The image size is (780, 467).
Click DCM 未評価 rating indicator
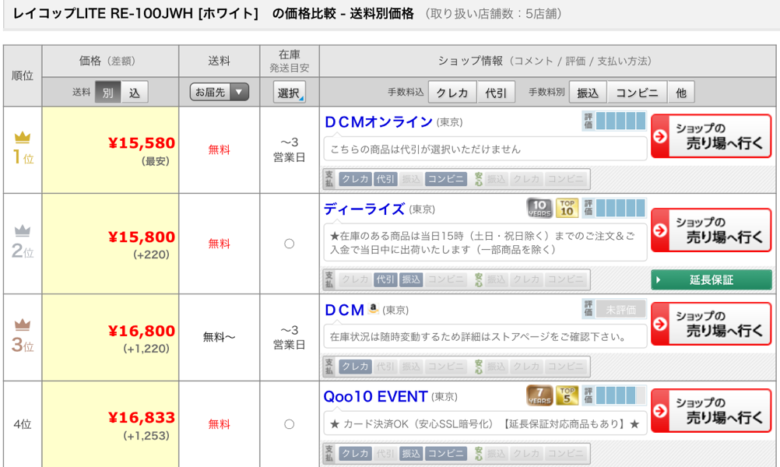[x=614, y=309]
